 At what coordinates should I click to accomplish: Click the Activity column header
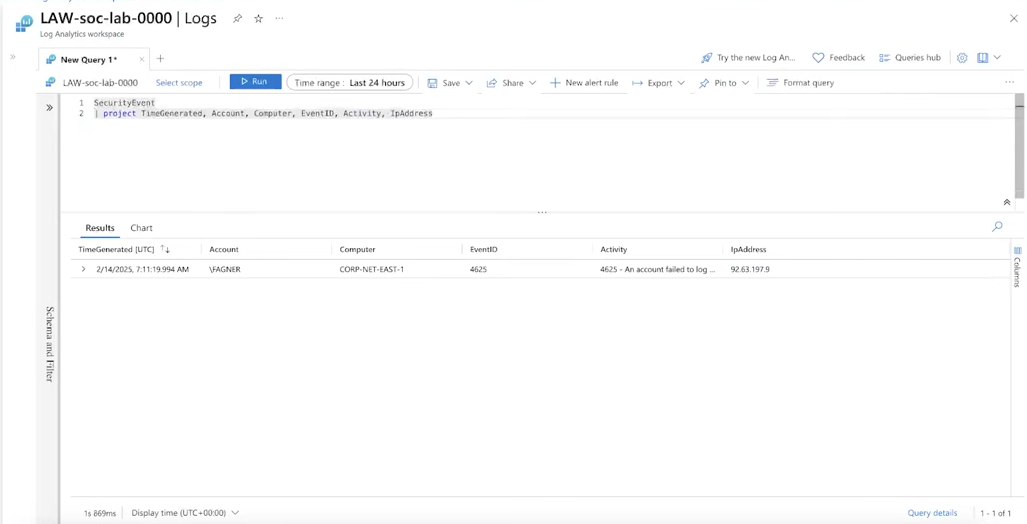pos(614,250)
